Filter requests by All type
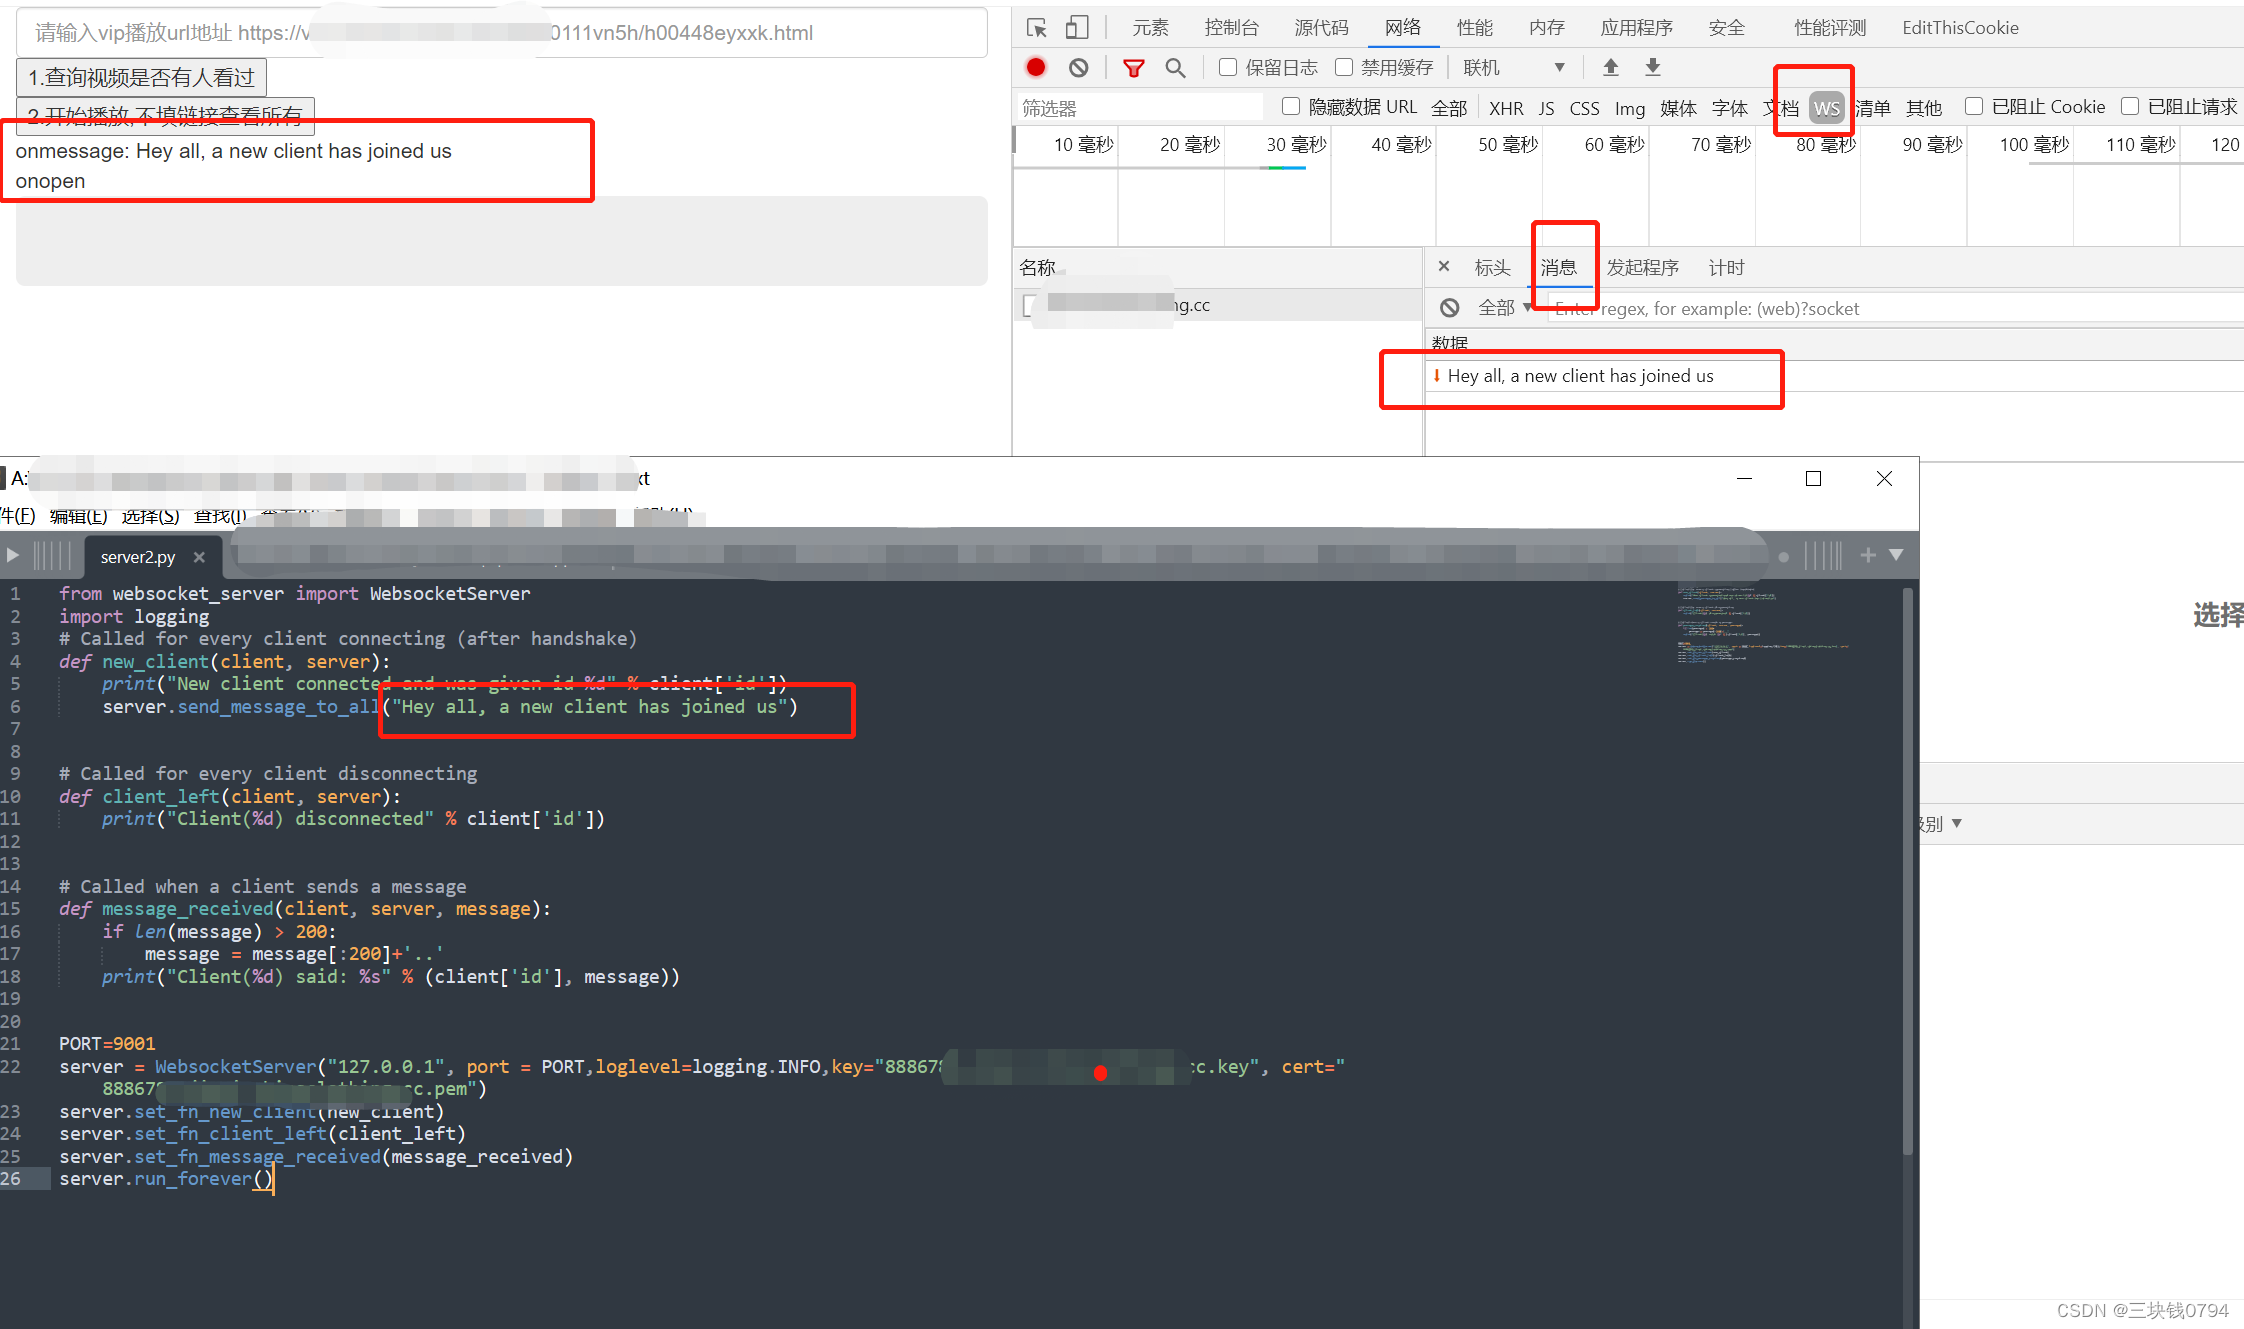The height and width of the screenshot is (1329, 2244). click(1449, 108)
